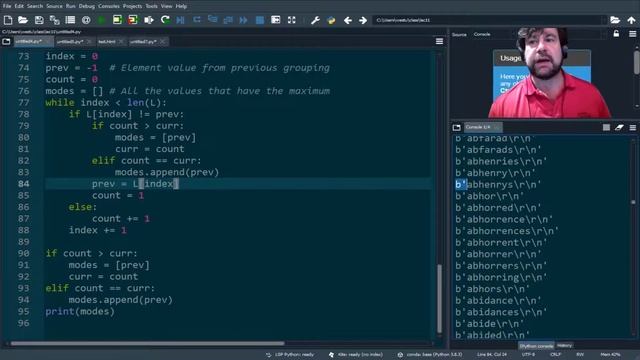Open the Help menu
This screenshot has height=360, width=640.
tap(181, 6)
